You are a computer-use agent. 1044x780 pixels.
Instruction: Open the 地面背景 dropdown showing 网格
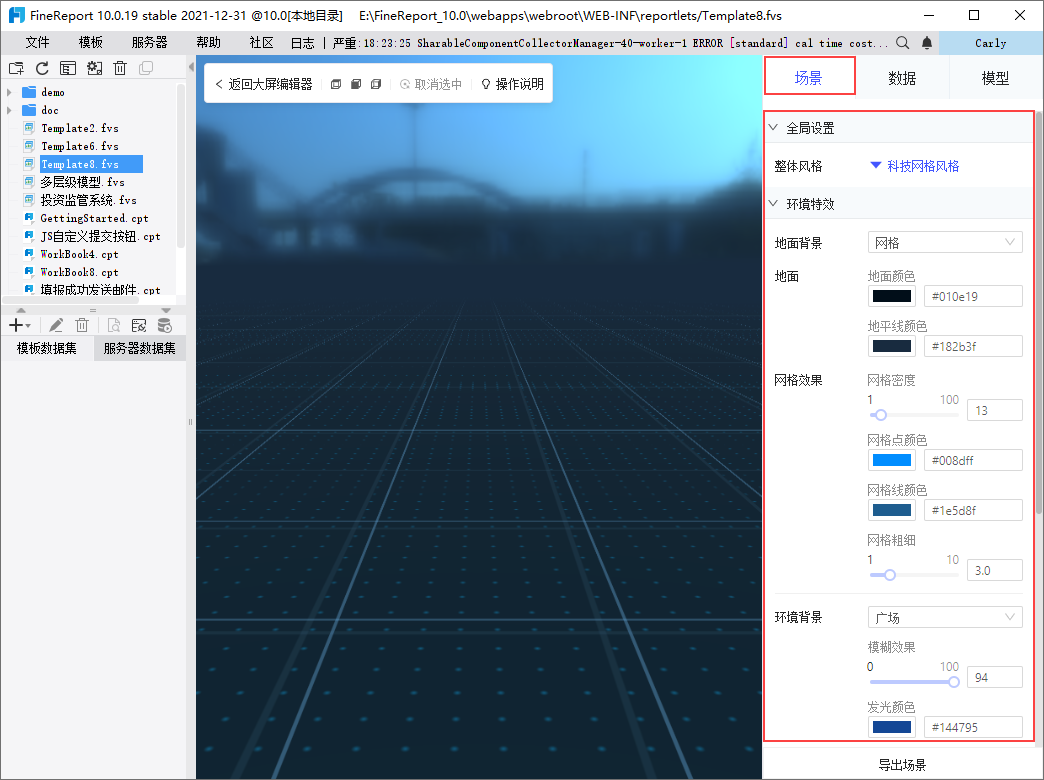945,243
